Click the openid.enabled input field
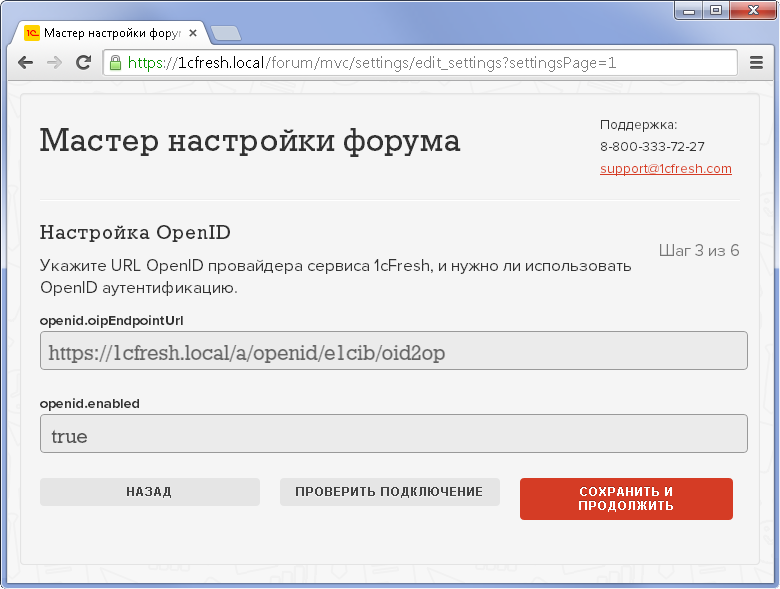The height and width of the screenshot is (589, 780). click(393, 433)
